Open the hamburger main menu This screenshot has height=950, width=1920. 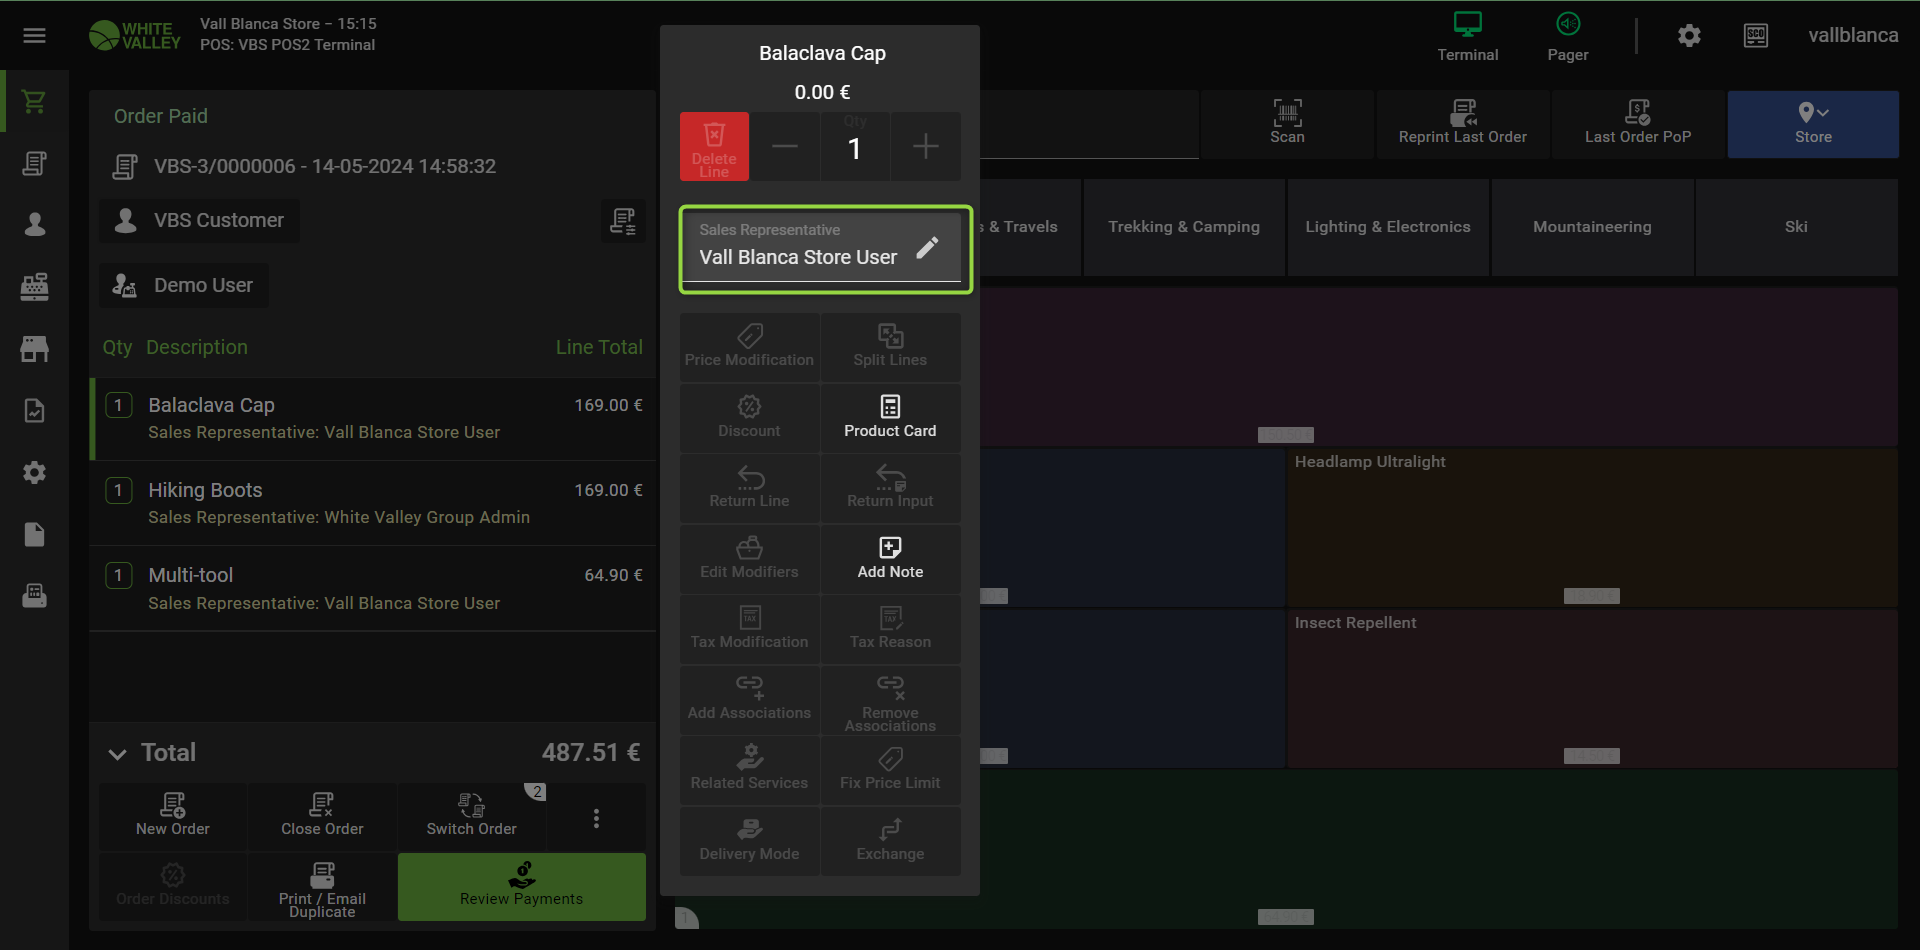35,36
